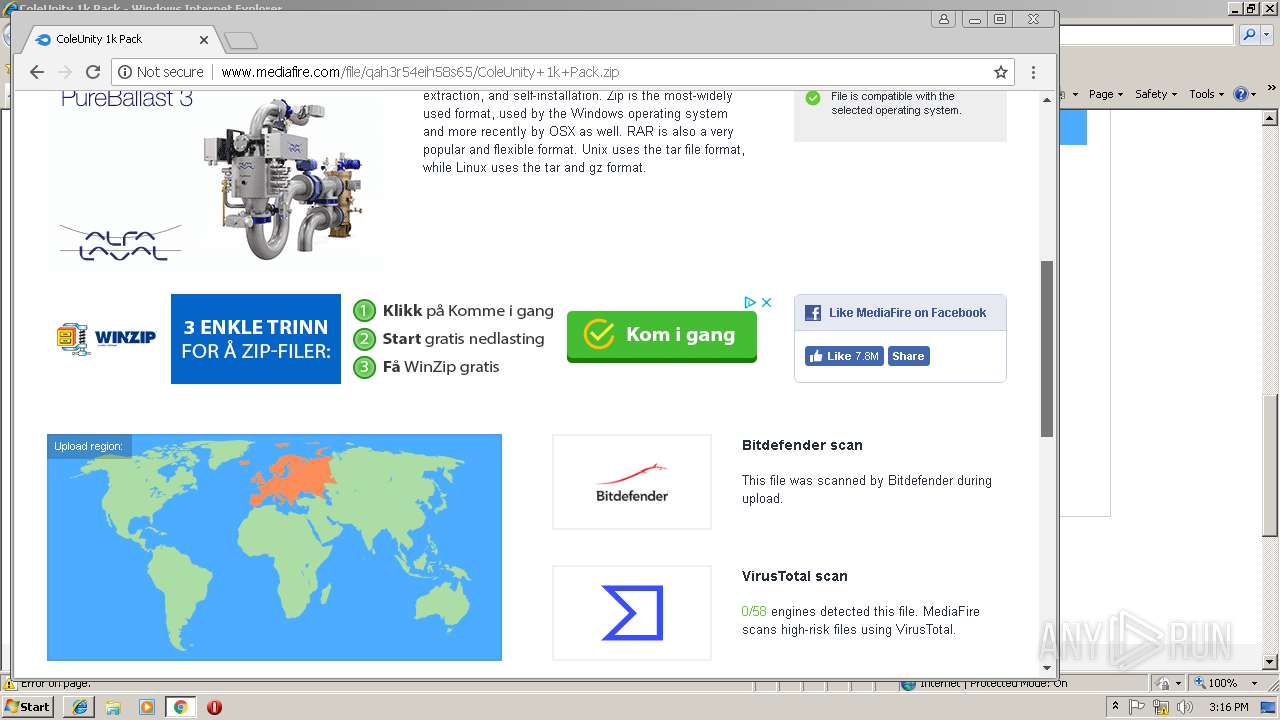The height and width of the screenshot is (720, 1280).
Task: Click the Chrome page scrollbar thumb
Action: pyautogui.click(x=1047, y=349)
